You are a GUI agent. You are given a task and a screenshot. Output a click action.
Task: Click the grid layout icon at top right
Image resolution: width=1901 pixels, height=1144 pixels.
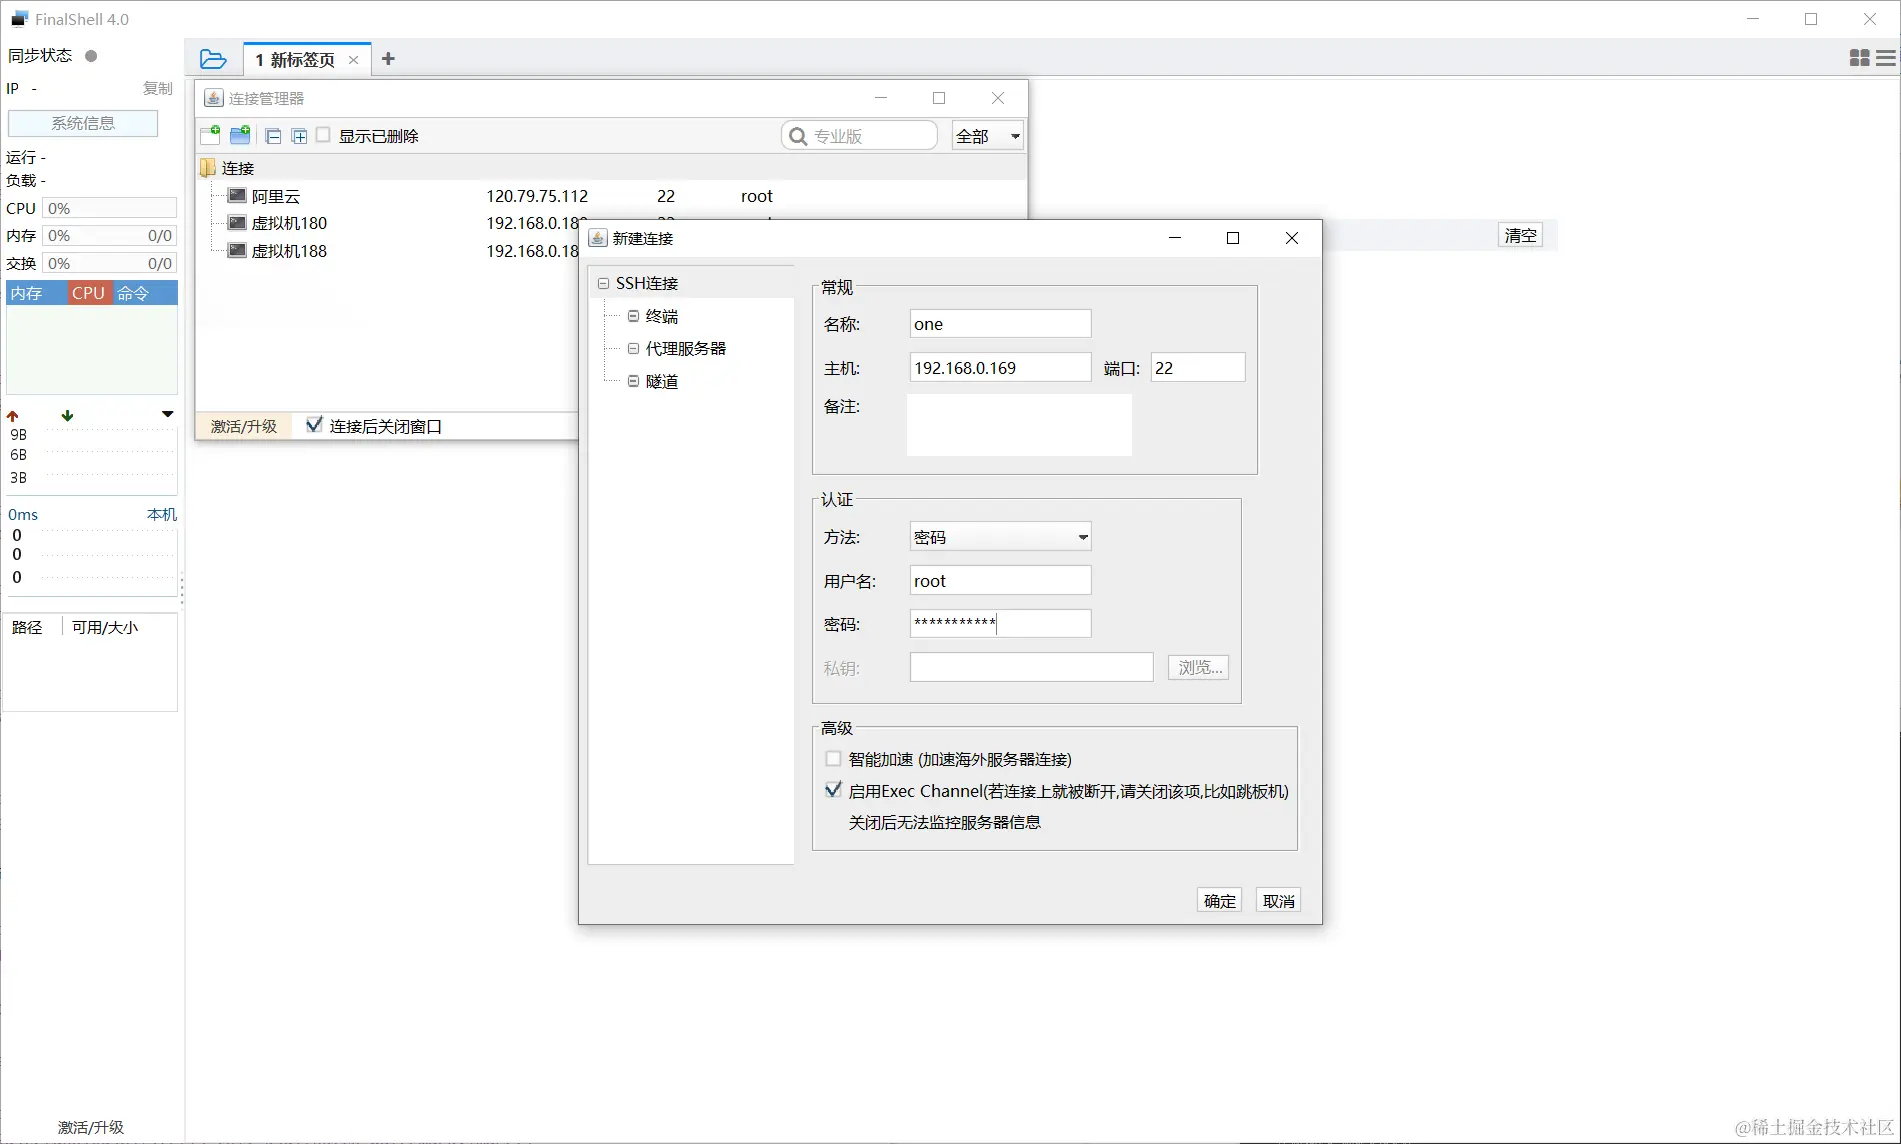[1859, 58]
